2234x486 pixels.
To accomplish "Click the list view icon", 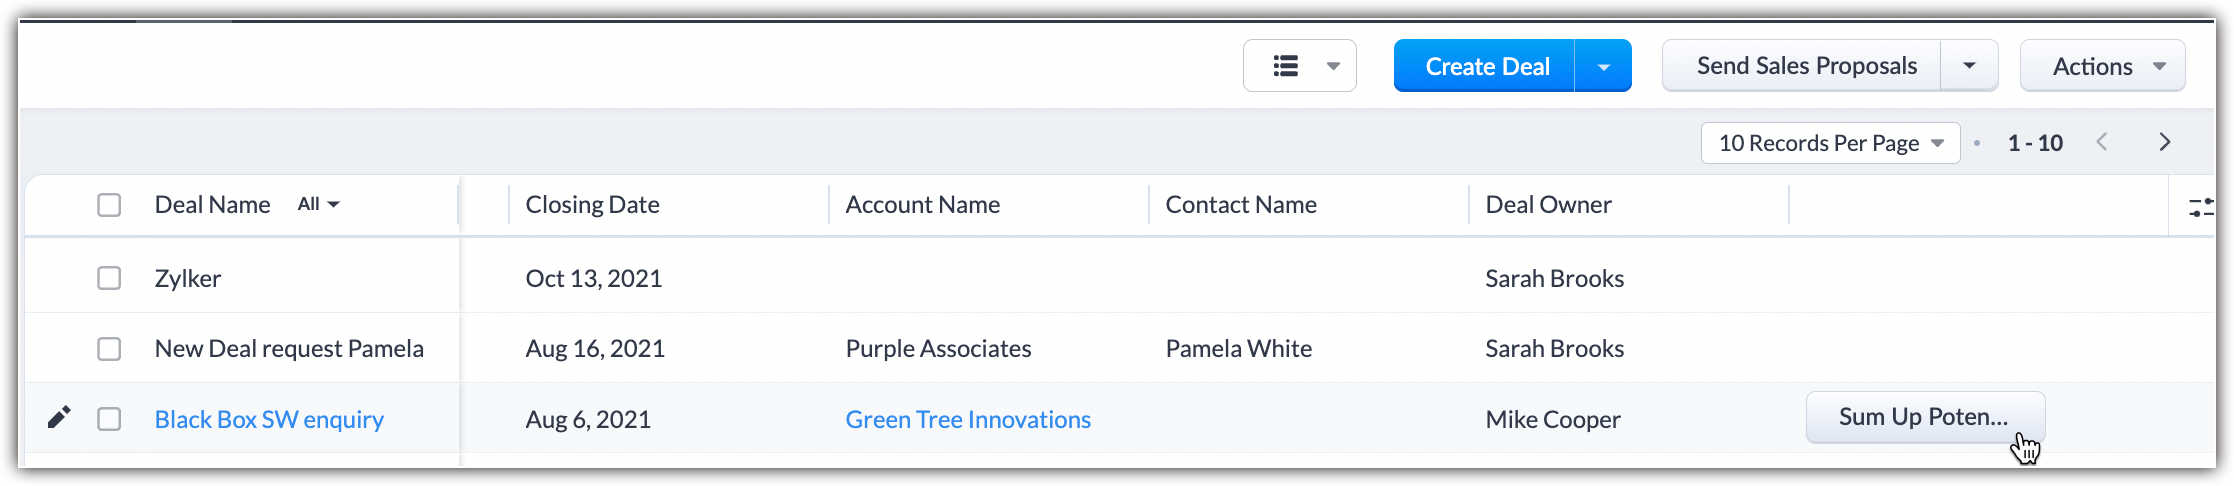I will [1286, 66].
